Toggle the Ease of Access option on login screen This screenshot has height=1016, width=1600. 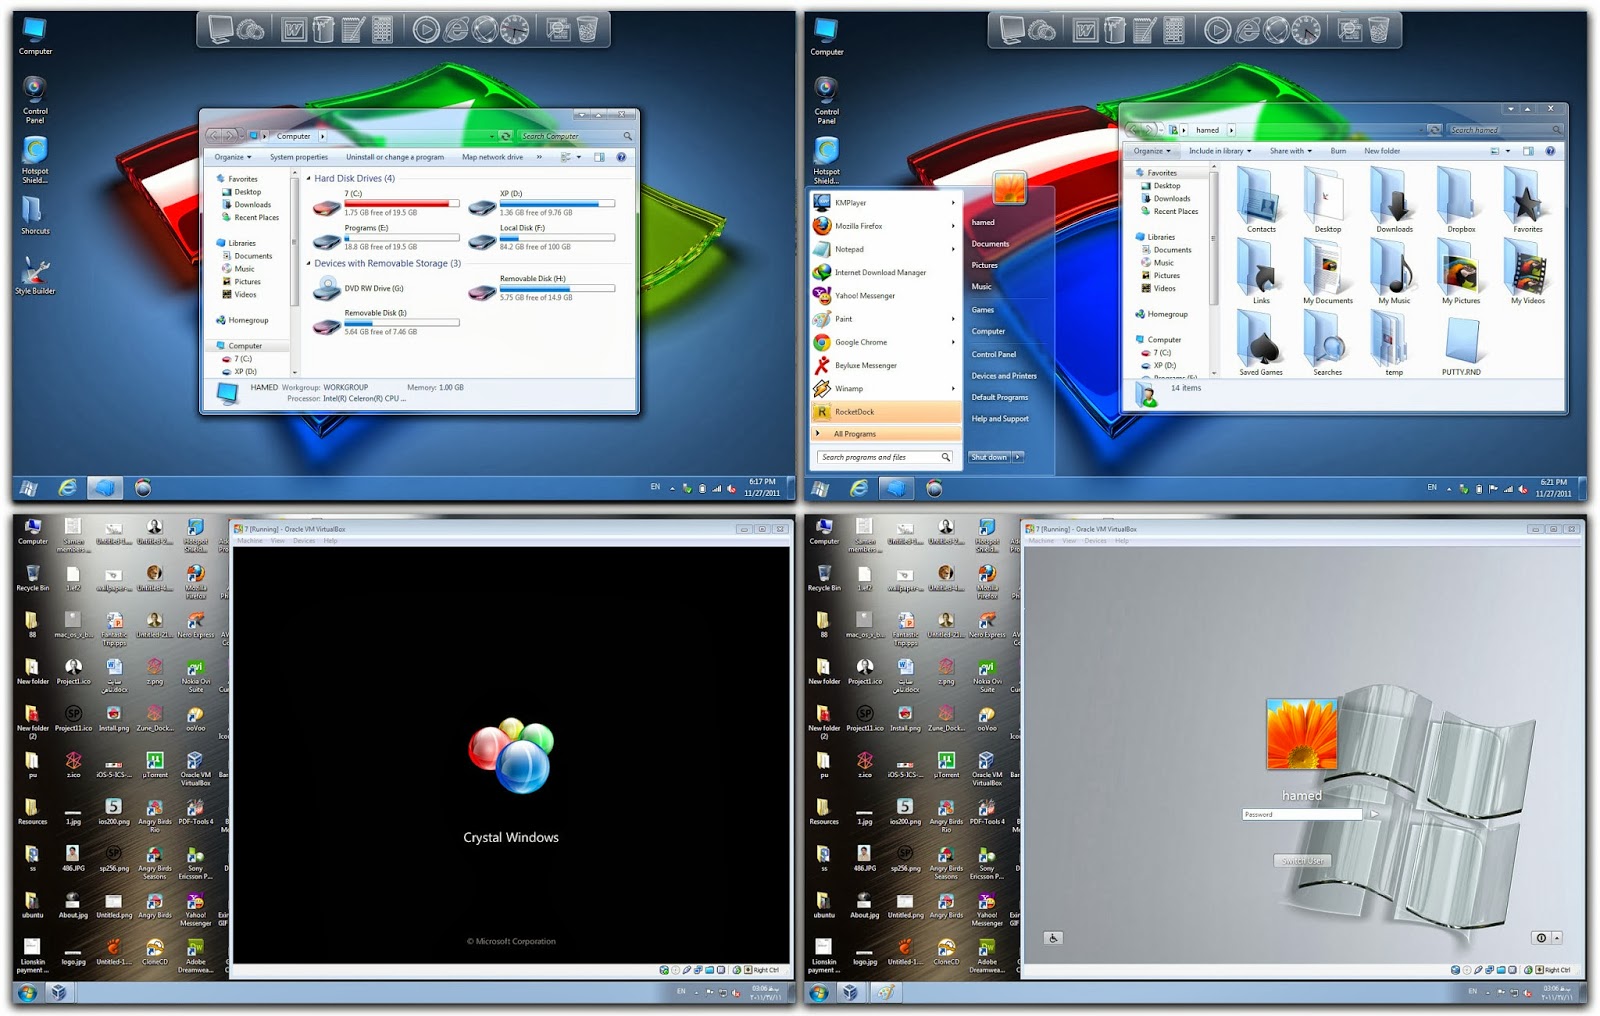pos(1053,937)
